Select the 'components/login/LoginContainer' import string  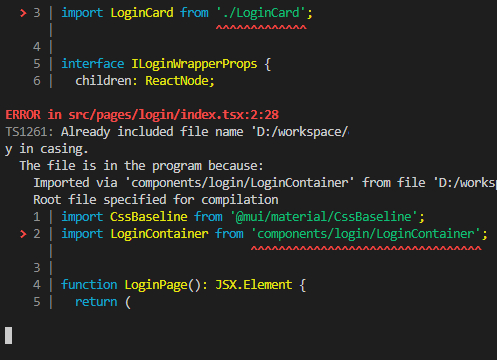coord(366,234)
